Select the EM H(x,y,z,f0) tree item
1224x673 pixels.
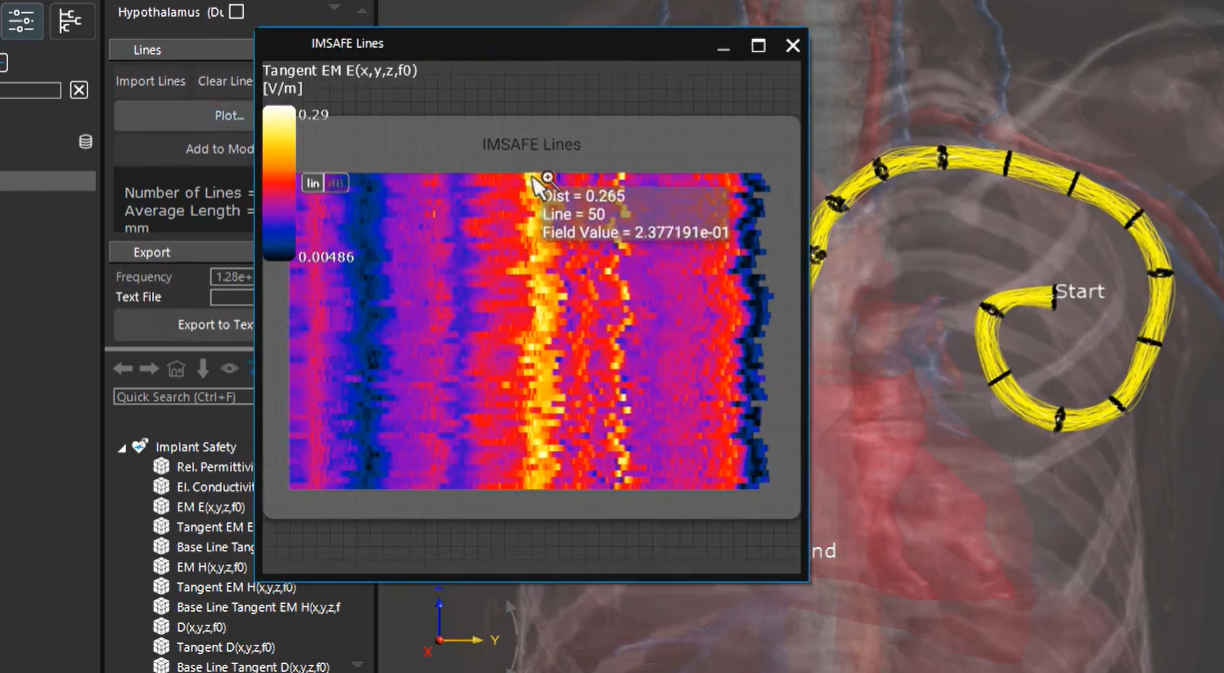tap(211, 567)
